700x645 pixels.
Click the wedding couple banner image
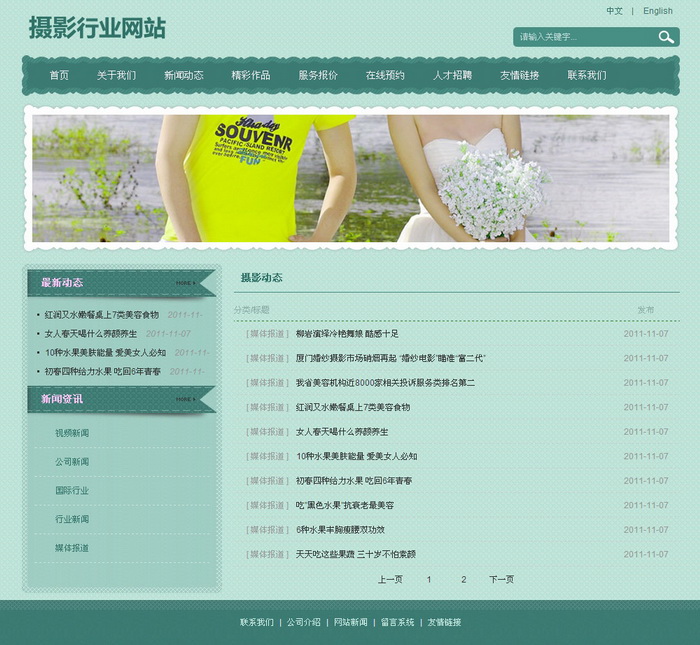(350, 178)
